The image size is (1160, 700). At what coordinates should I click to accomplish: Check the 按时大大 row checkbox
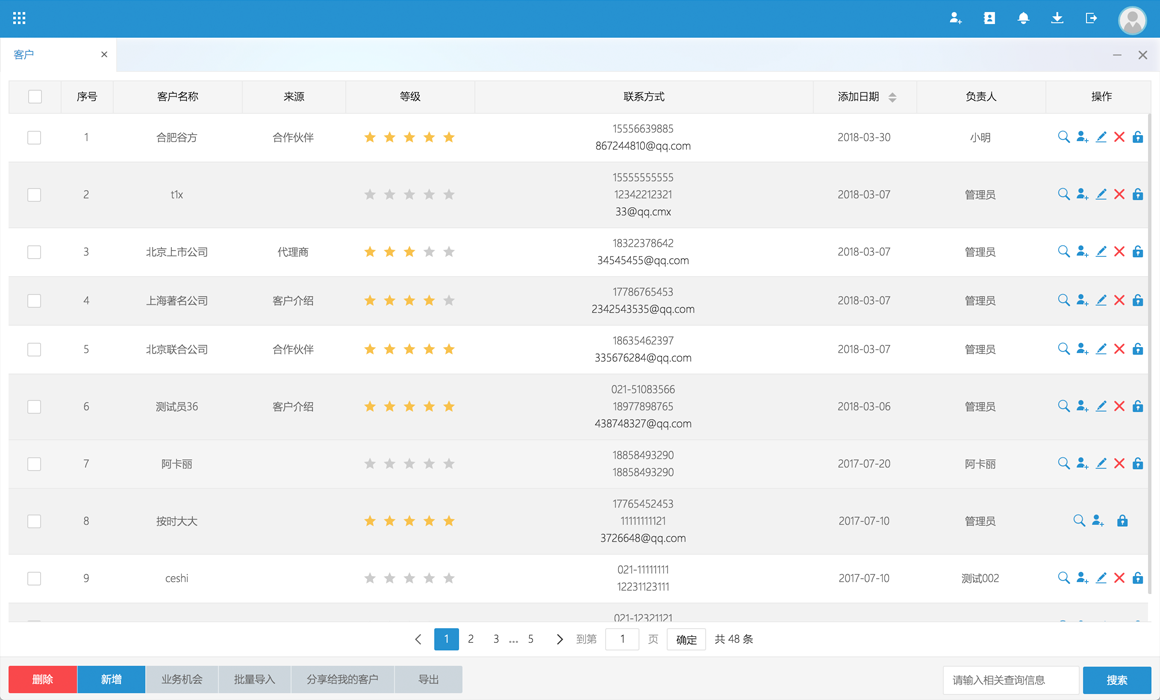(x=34, y=522)
